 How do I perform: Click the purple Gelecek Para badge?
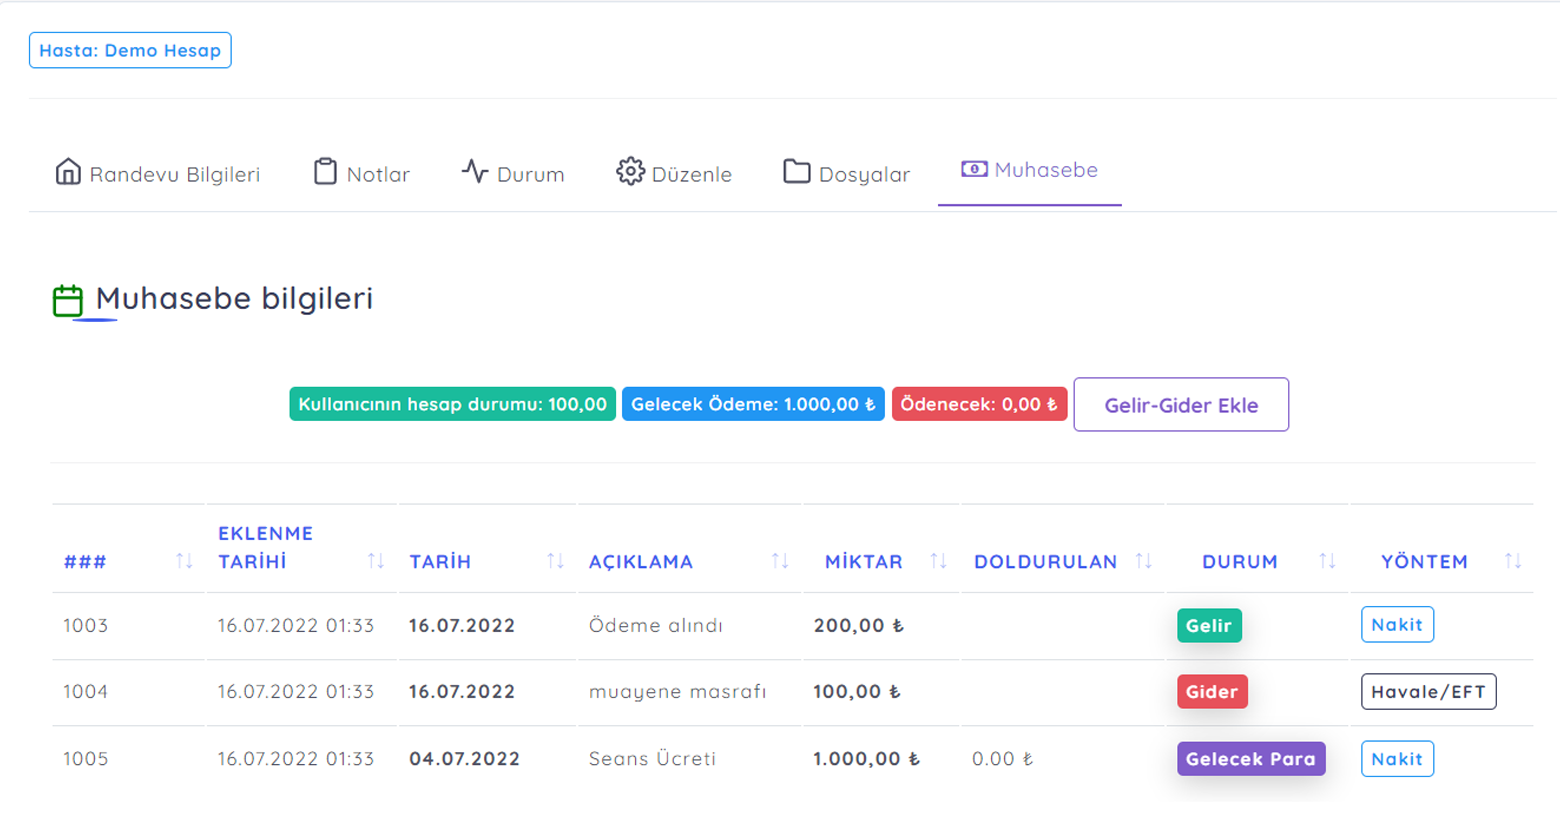tap(1250, 759)
